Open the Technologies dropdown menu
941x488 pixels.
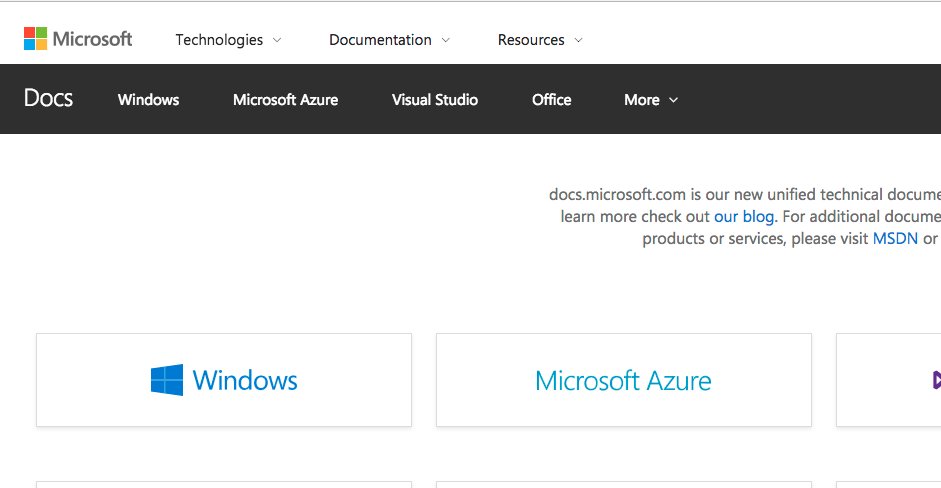(x=228, y=40)
